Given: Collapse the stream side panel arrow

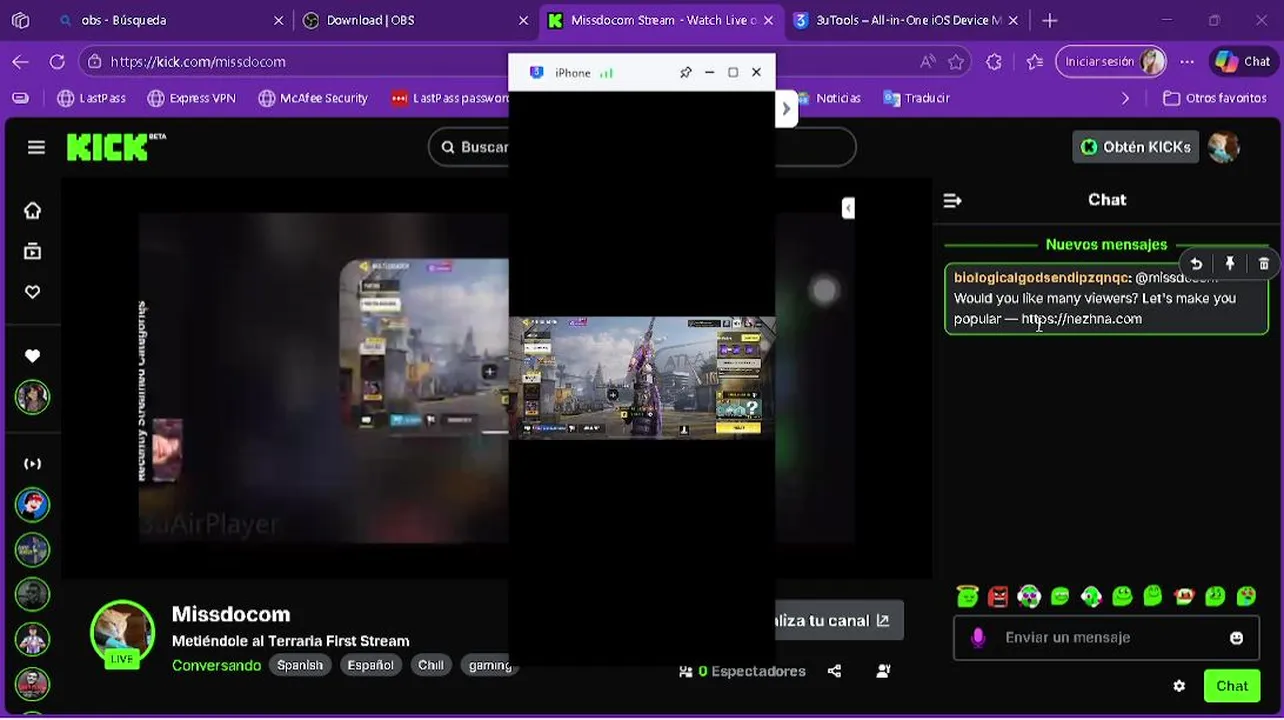Looking at the screenshot, I should (848, 208).
